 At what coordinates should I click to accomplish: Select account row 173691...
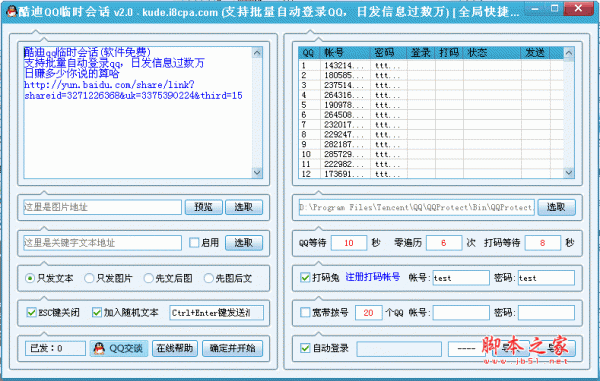[x=431, y=174]
